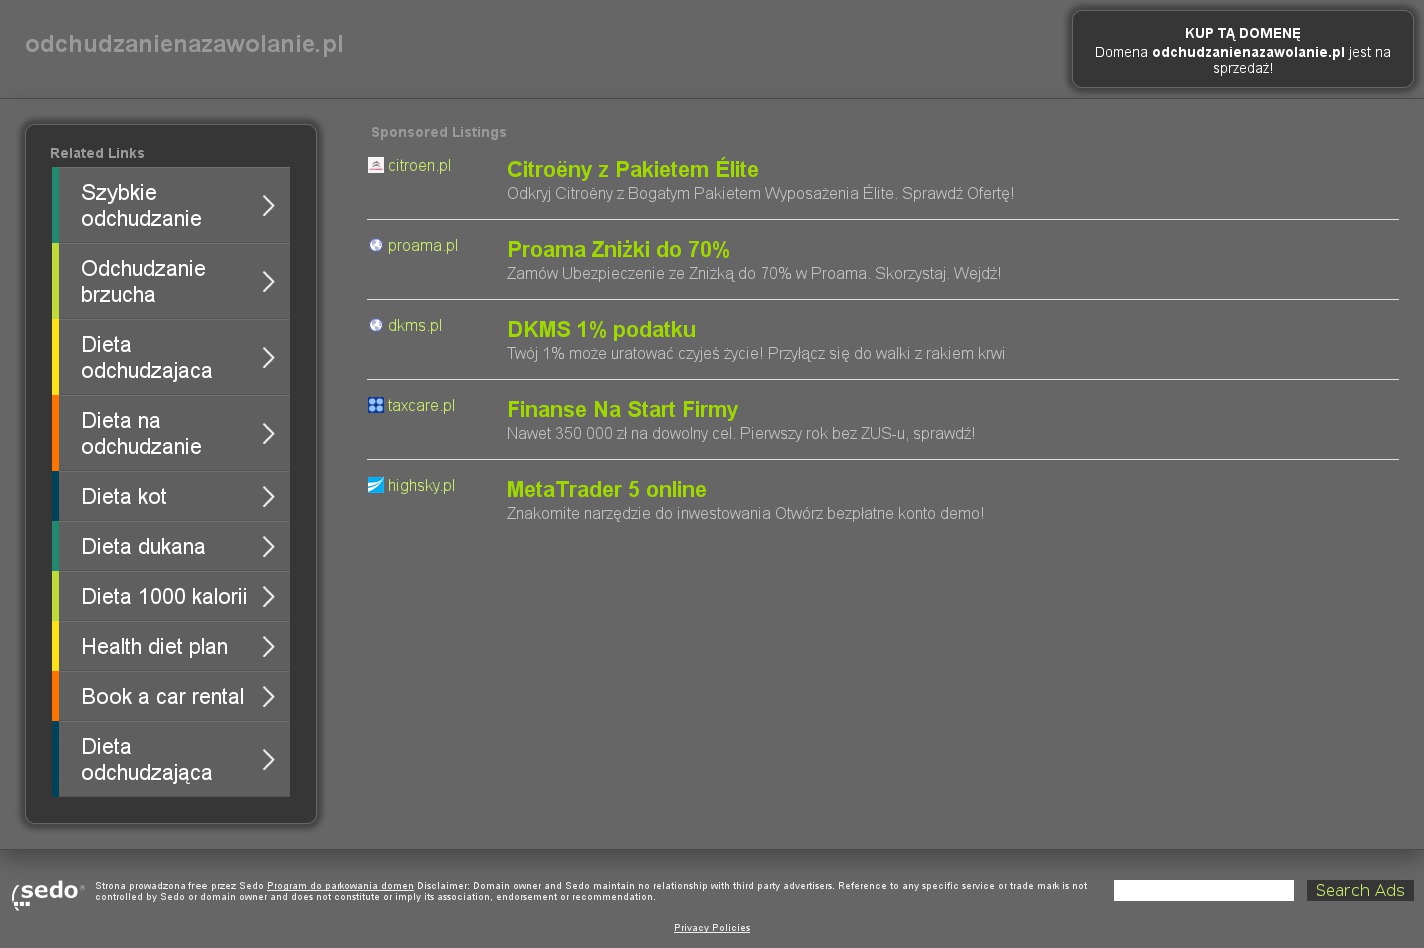Focus the search ads input field
This screenshot has height=948, width=1424.
pyautogui.click(x=1204, y=890)
